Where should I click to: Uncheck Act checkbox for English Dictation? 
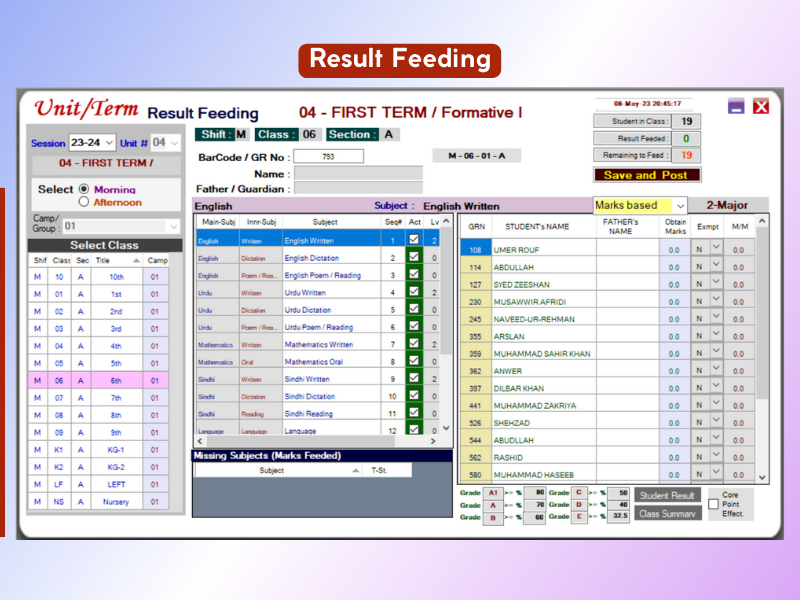[x=414, y=257]
